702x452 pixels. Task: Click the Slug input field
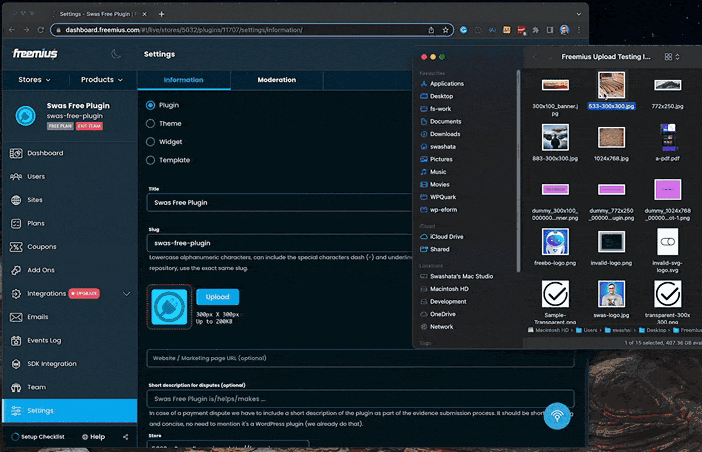[x=279, y=243]
